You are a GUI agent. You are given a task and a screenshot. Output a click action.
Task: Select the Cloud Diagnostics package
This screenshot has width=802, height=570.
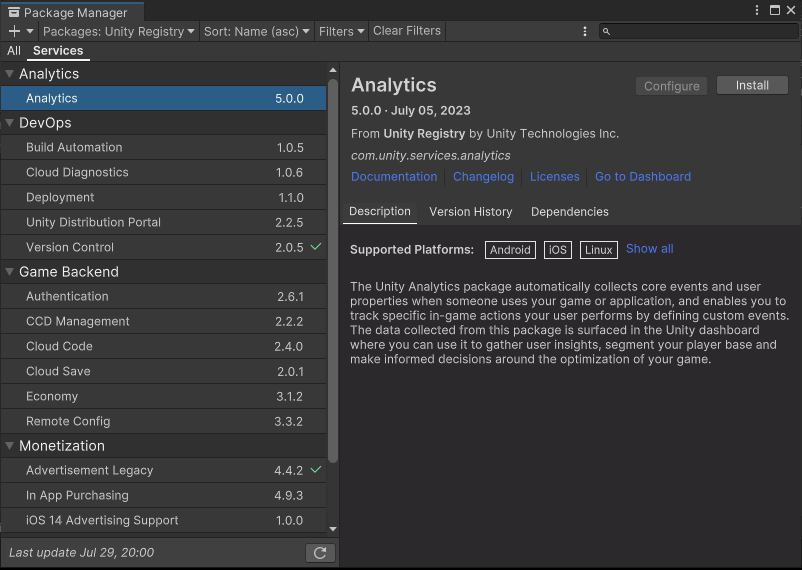click(x=164, y=172)
